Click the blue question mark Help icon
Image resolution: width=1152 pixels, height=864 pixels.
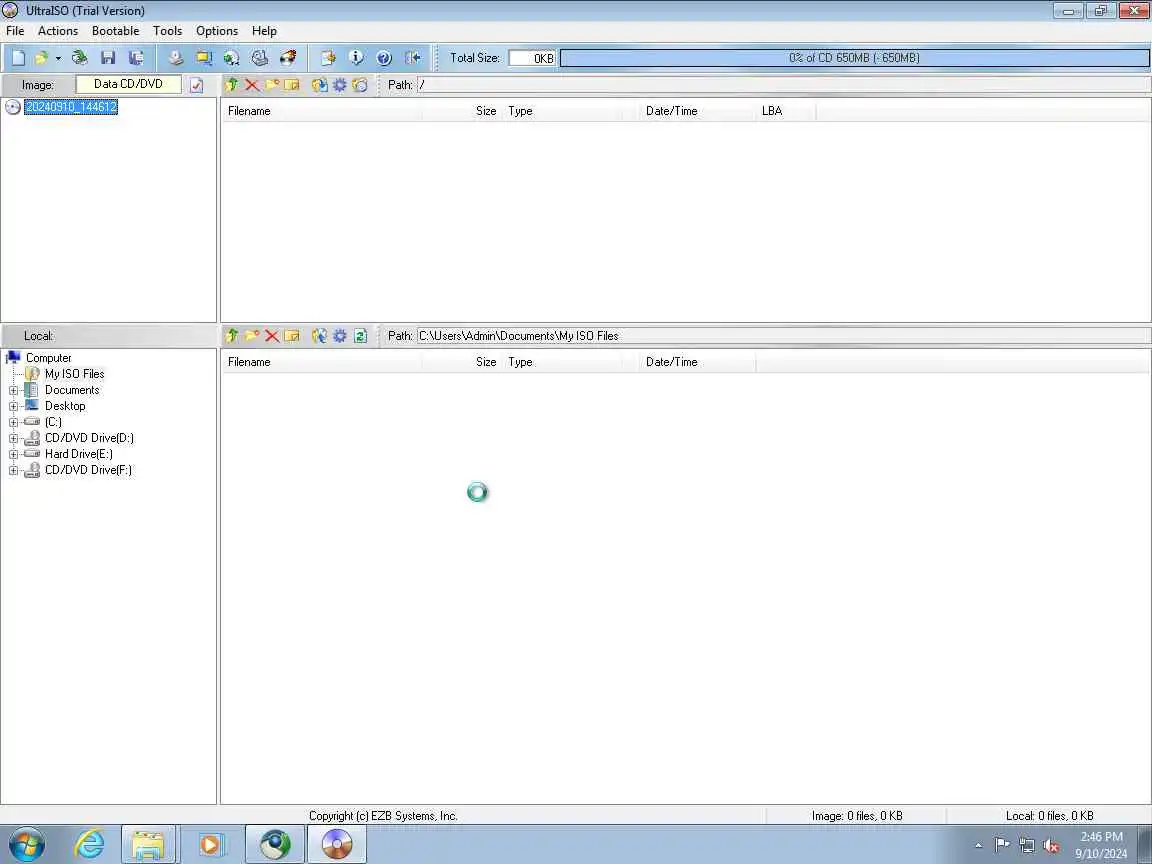click(x=384, y=58)
